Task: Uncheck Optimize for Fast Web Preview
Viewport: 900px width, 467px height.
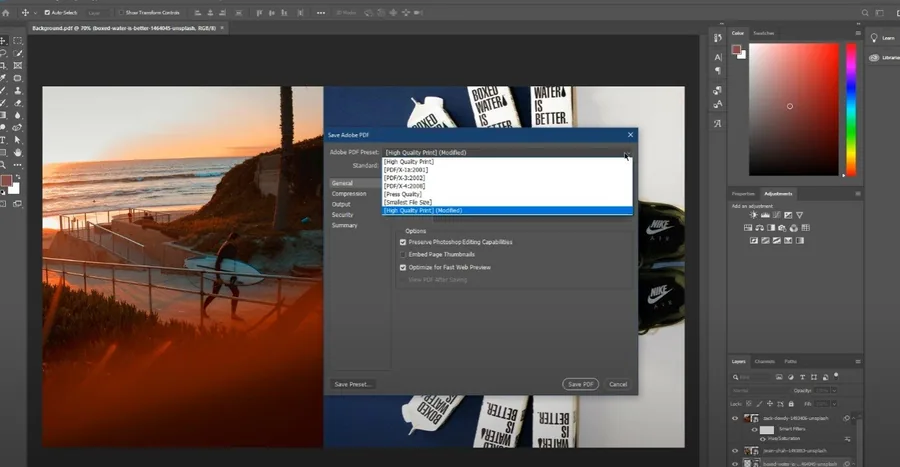Action: coord(403,267)
